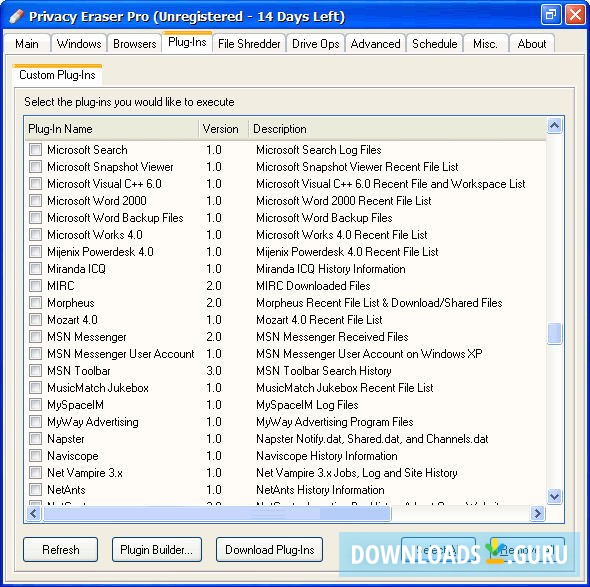This screenshot has width=590, height=587.
Task: Switch to the Windows tab
Action: pyautogui.click(x=79, y=44)
